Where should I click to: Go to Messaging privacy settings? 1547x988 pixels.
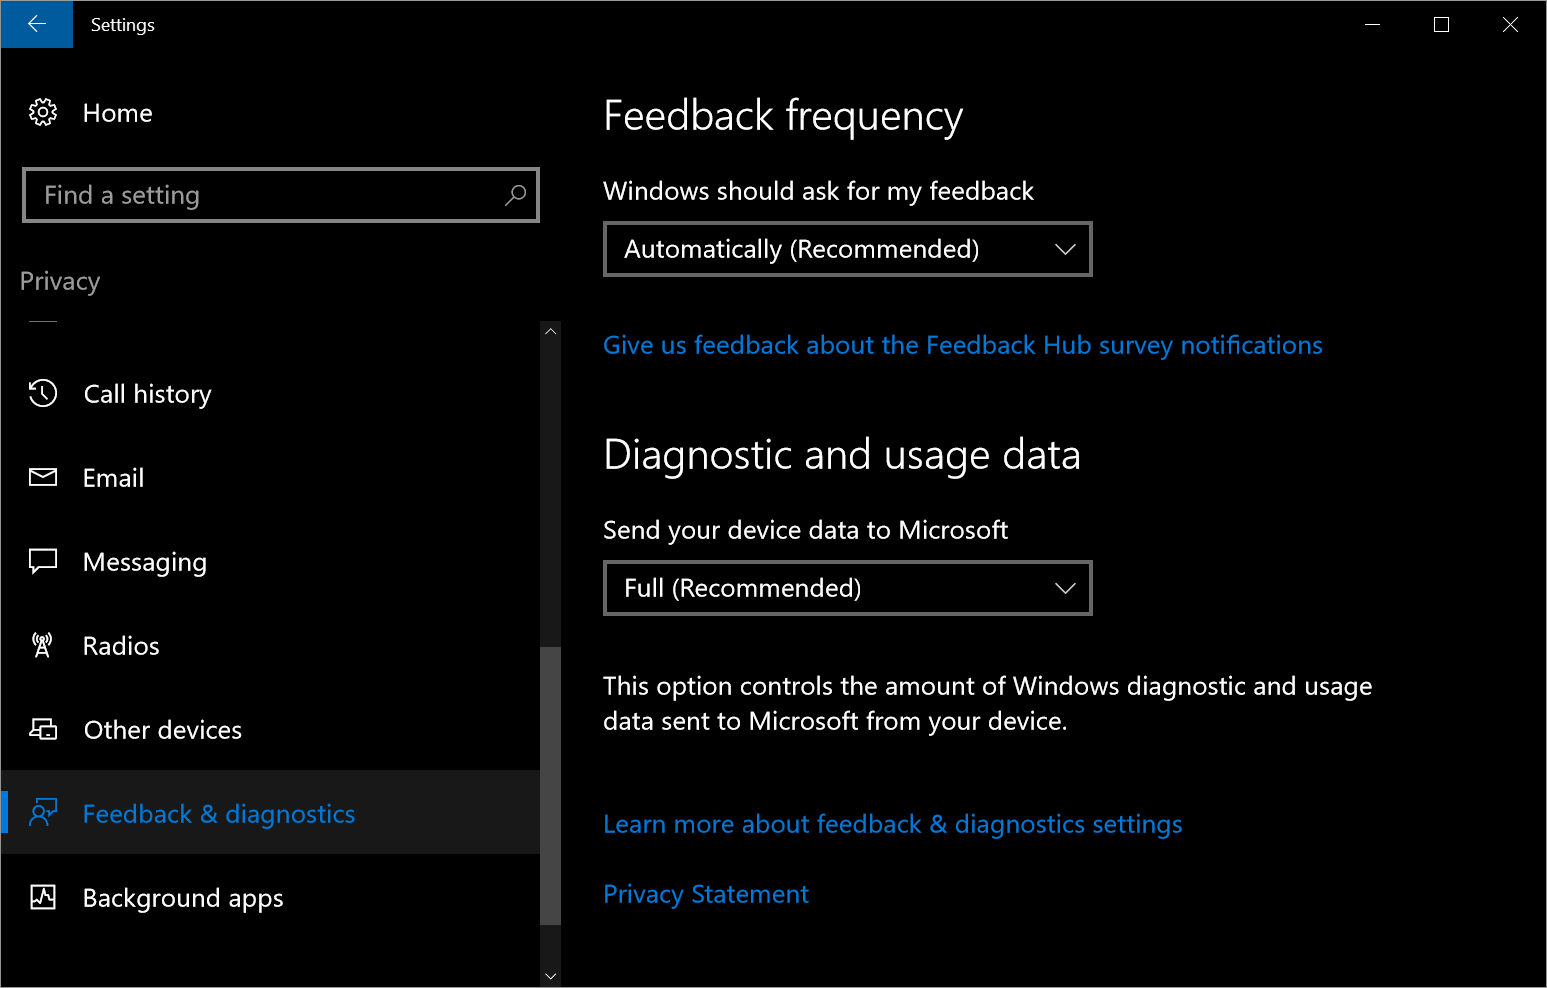145,562
